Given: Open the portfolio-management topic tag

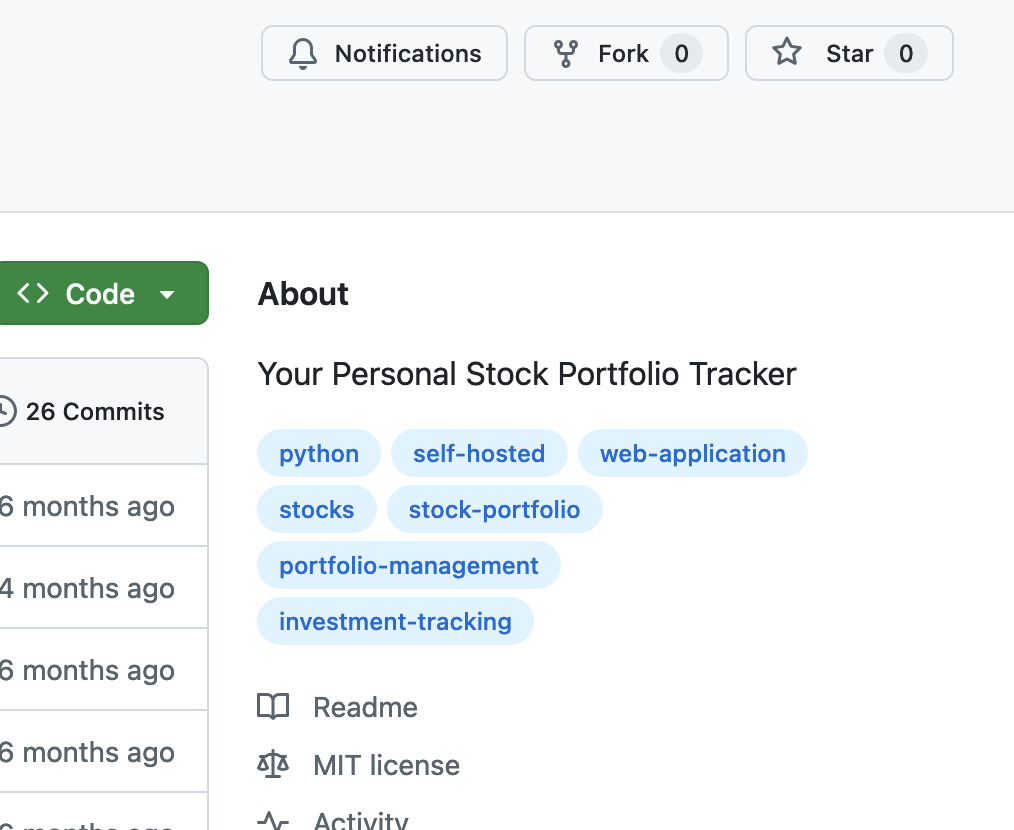Looking at the screenshot, I should click(x=409, y=565).
